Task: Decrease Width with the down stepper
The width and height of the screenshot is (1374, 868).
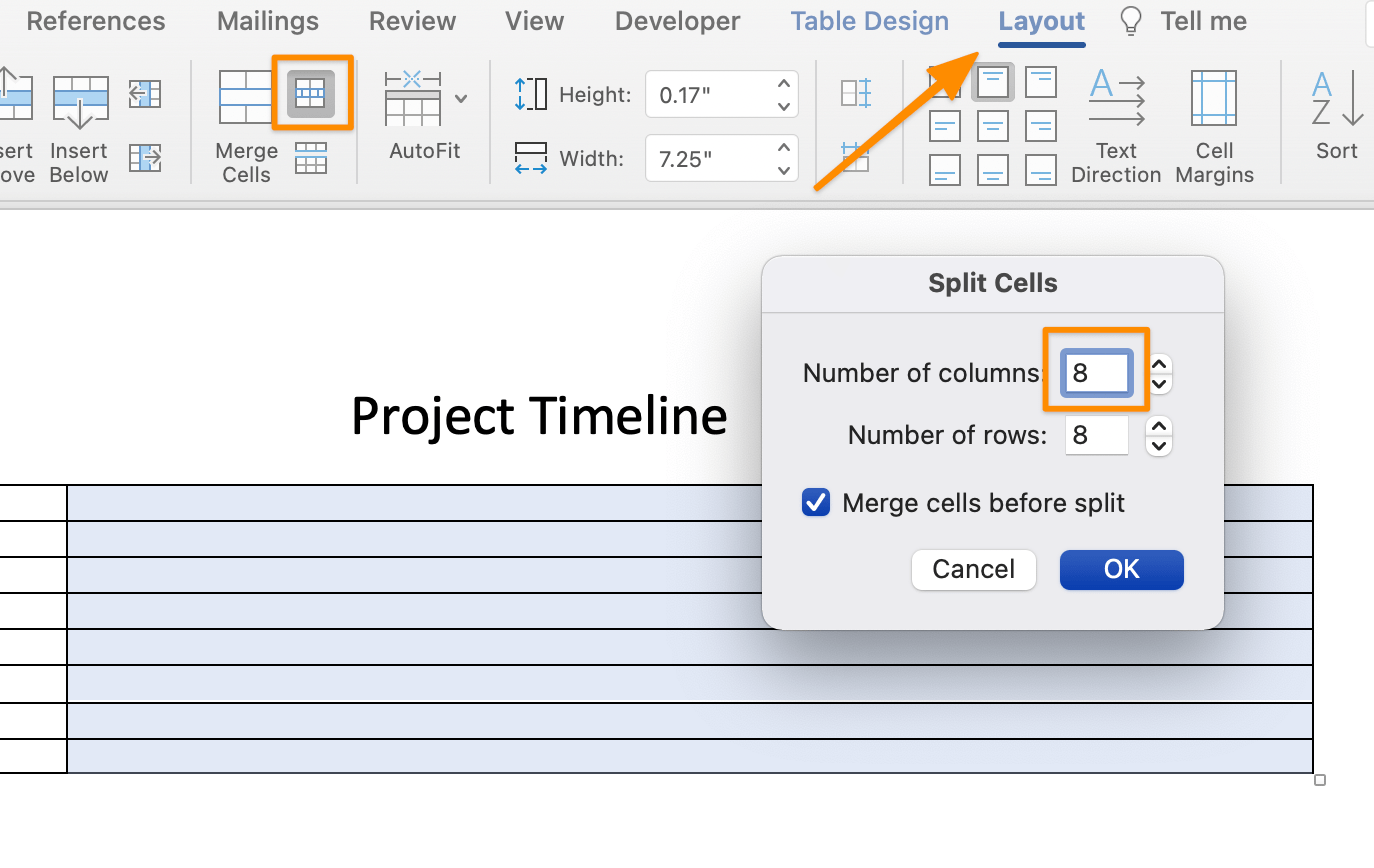Action: [784, 169]
